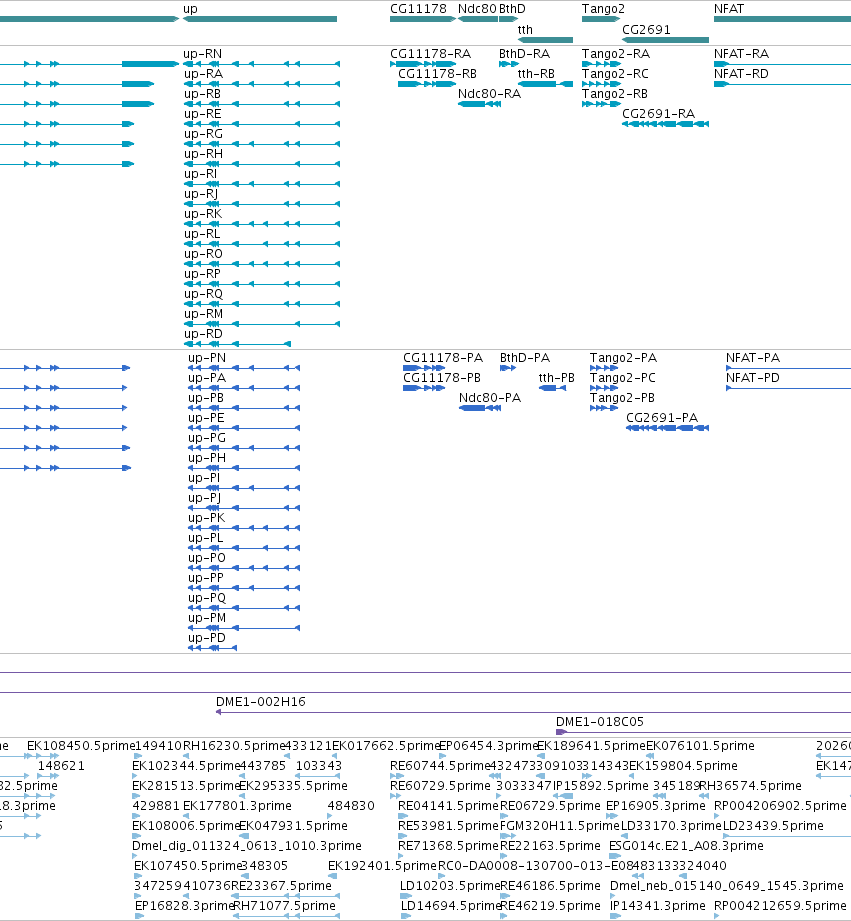The image size is (851, 921).
Task: Click the CG11178-RA transcript label
Action: point(430,54)
